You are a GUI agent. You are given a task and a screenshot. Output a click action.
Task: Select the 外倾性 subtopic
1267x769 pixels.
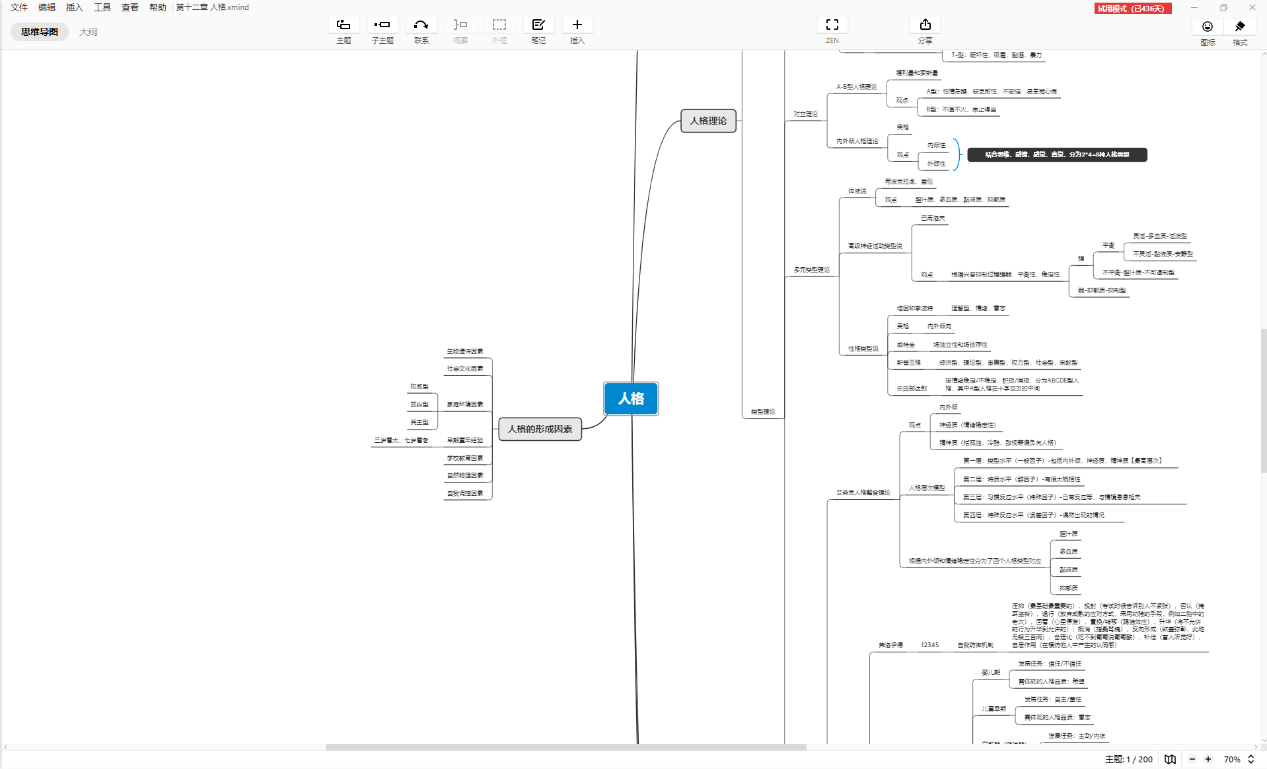[936, 163]
